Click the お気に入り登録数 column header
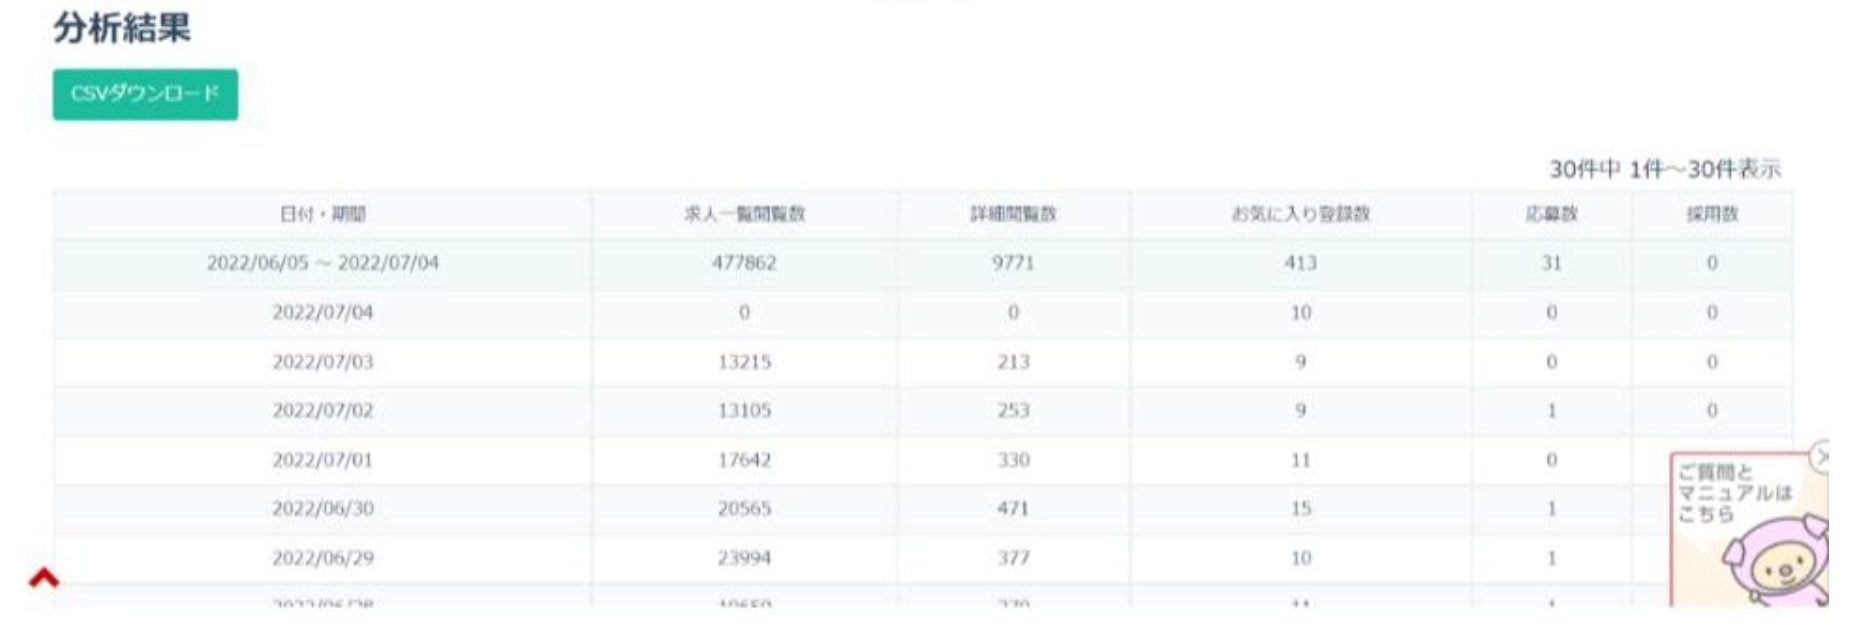The image size is (1860, 634). point(1300,214)
